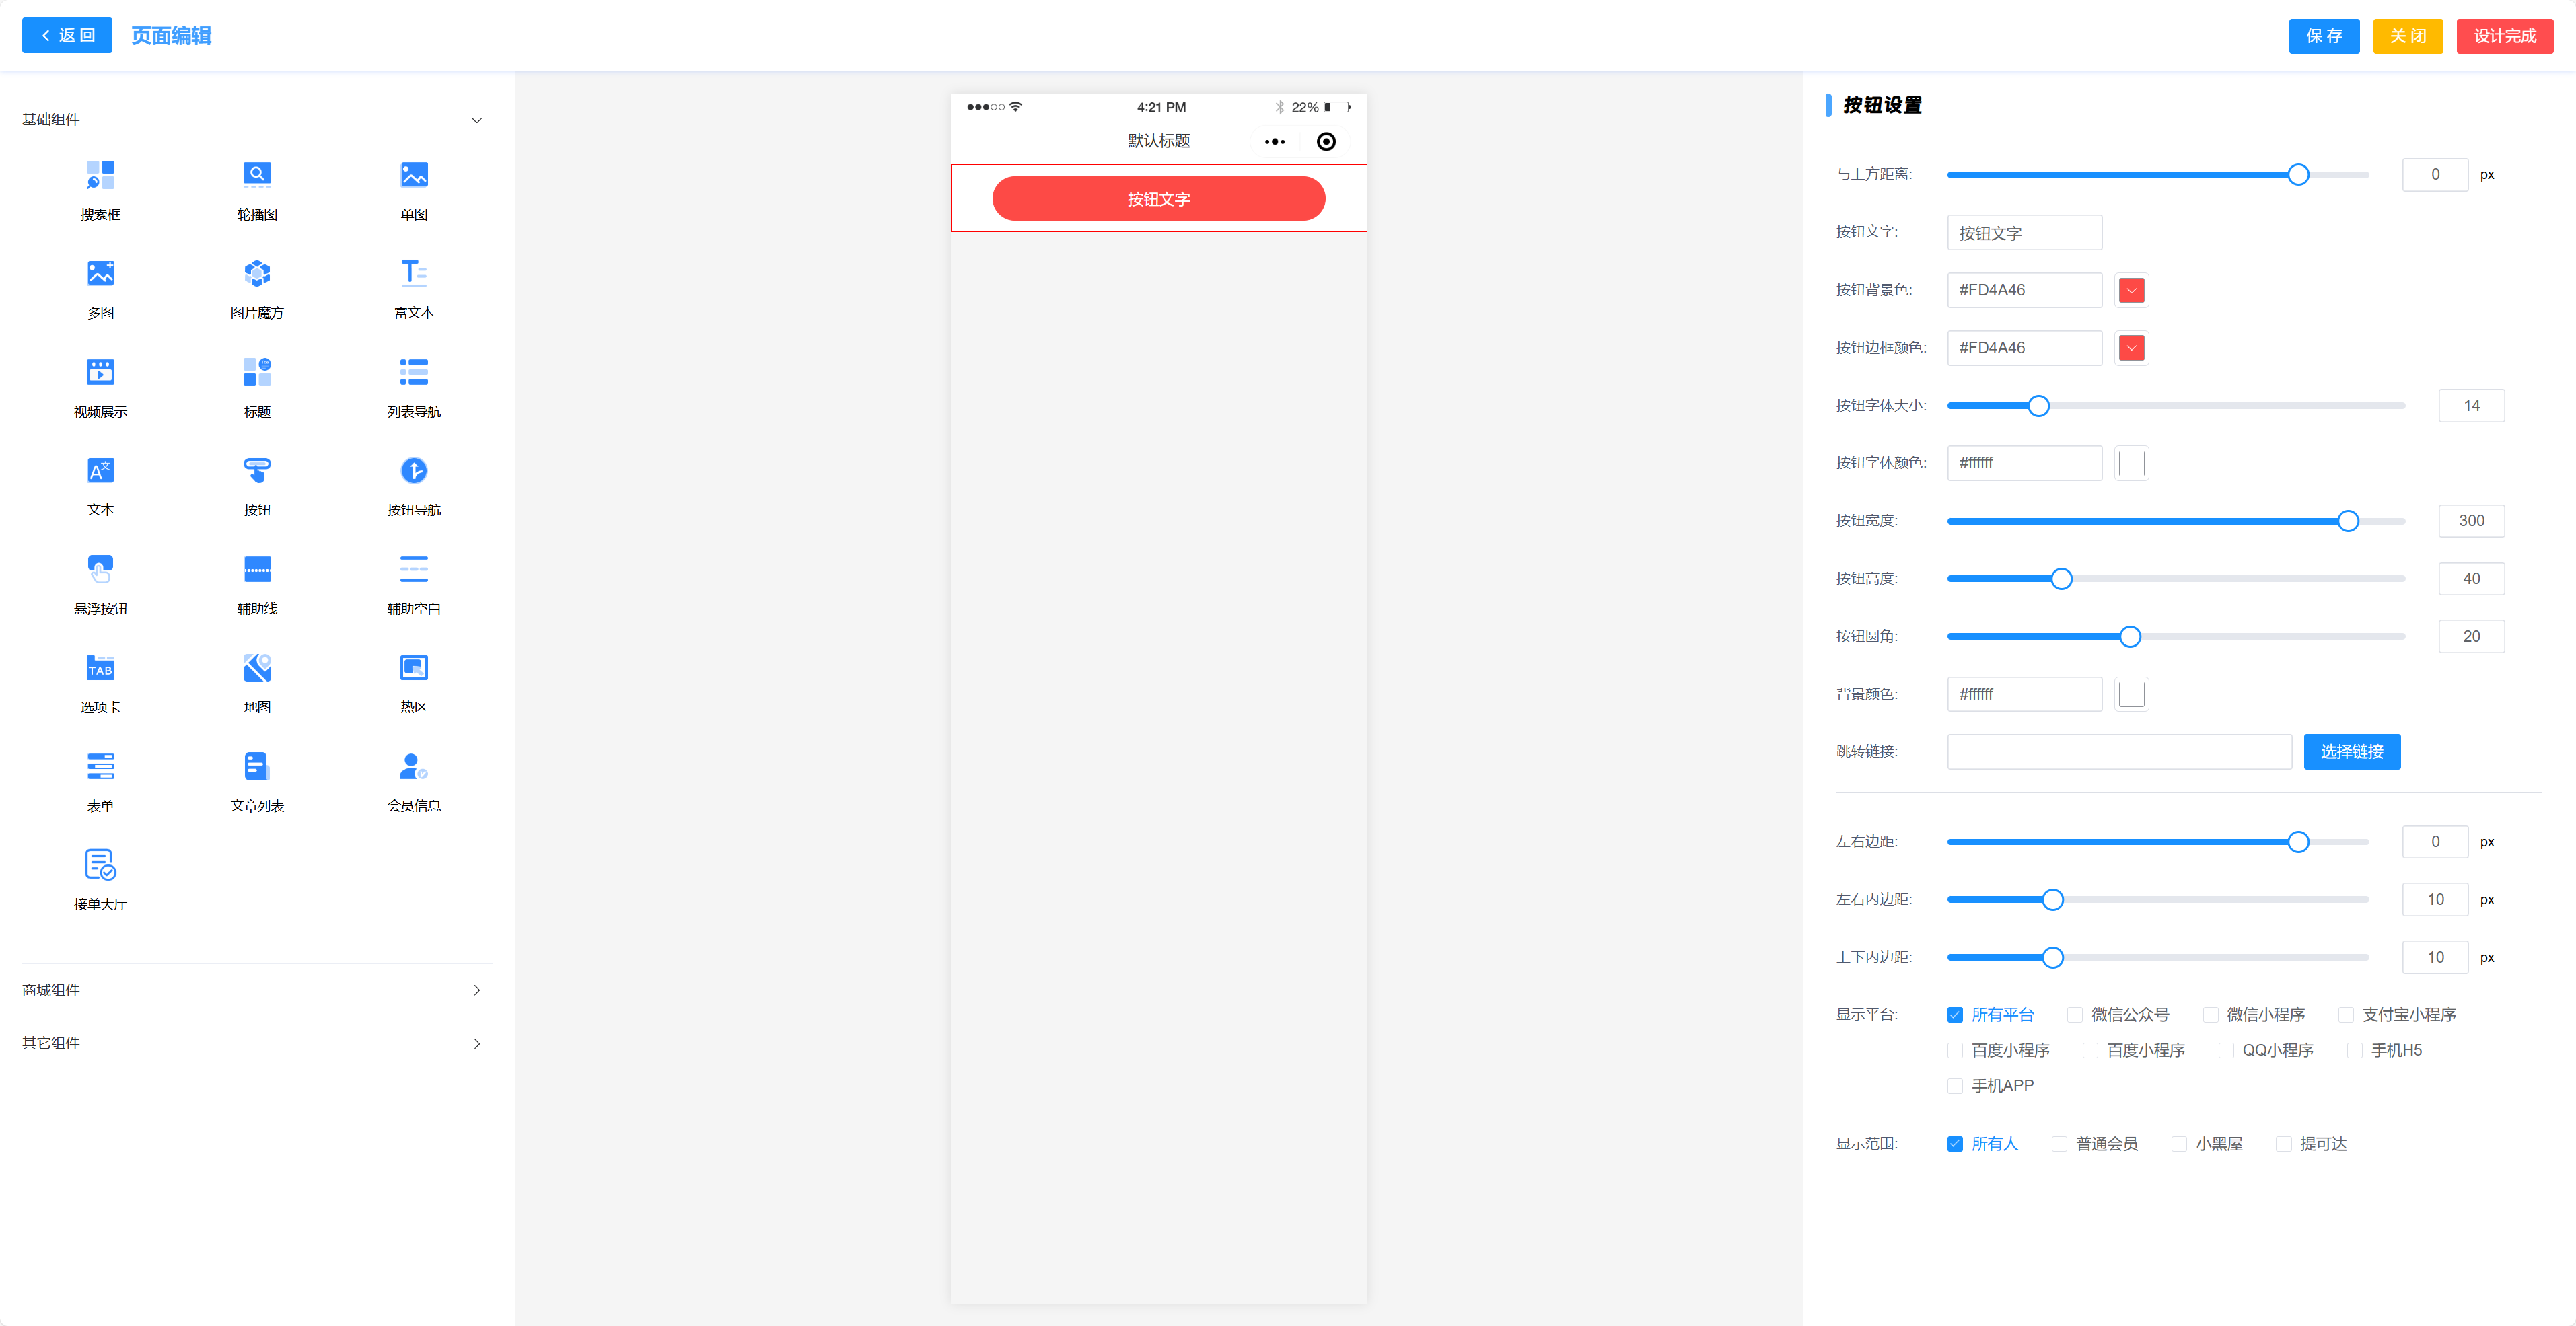The image size is (2576, 1326).
Task: Expand the 其它组件 section
Action: point(476,1044)
